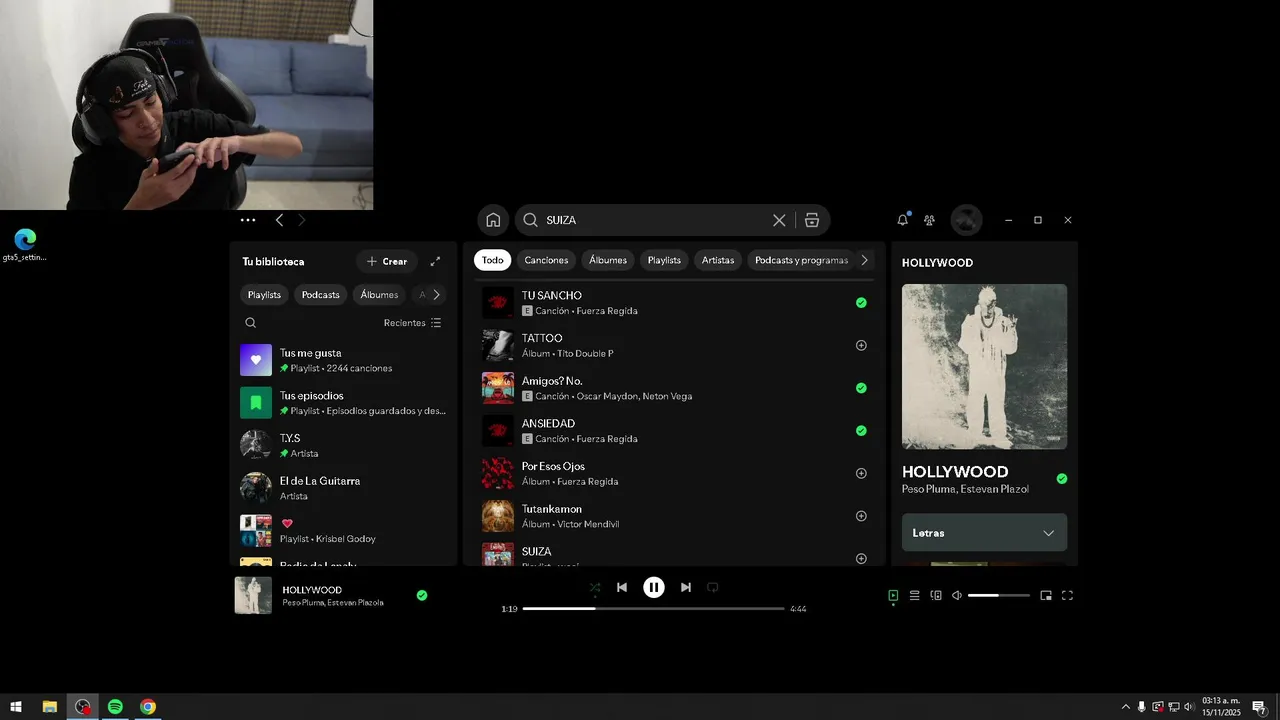Viewport: 1280px width, 720px height.
Task: Open the miniplayer
Action: pos(1046,595)
